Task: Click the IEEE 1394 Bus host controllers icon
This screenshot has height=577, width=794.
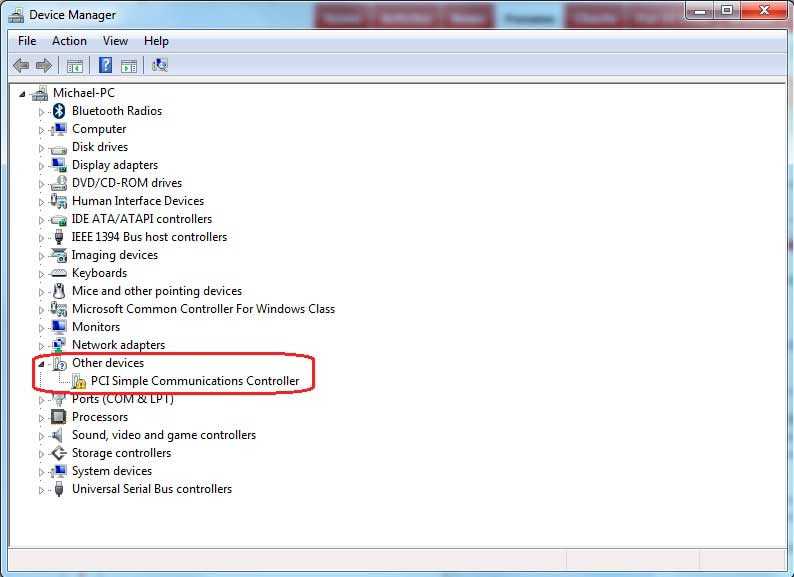Action: (59, 237)
